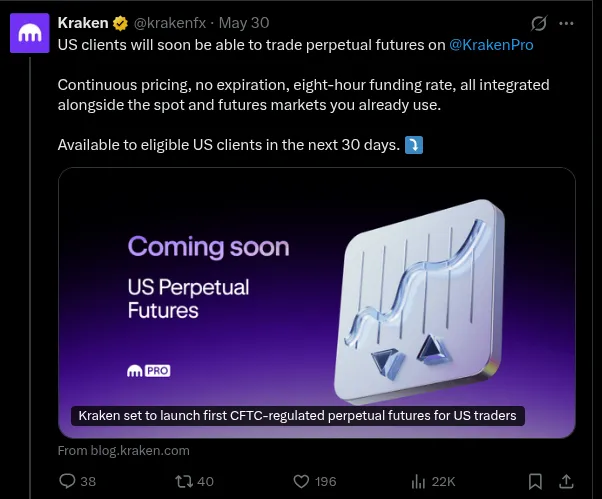This screenshot has width=602, height=499.
Task: Open the three-dot more options menu
Action: coord(566,23)
